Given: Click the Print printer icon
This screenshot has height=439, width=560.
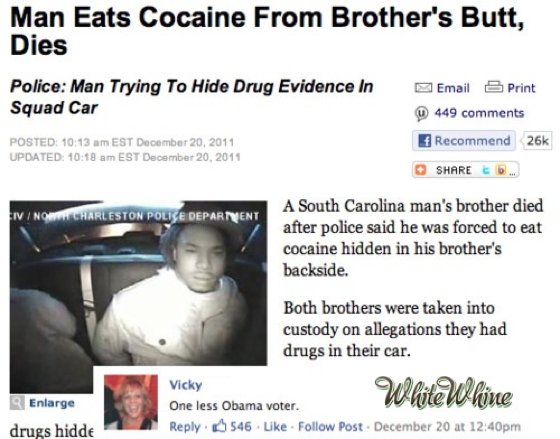Looking at the screenshot, I should [x=494, y=87].
